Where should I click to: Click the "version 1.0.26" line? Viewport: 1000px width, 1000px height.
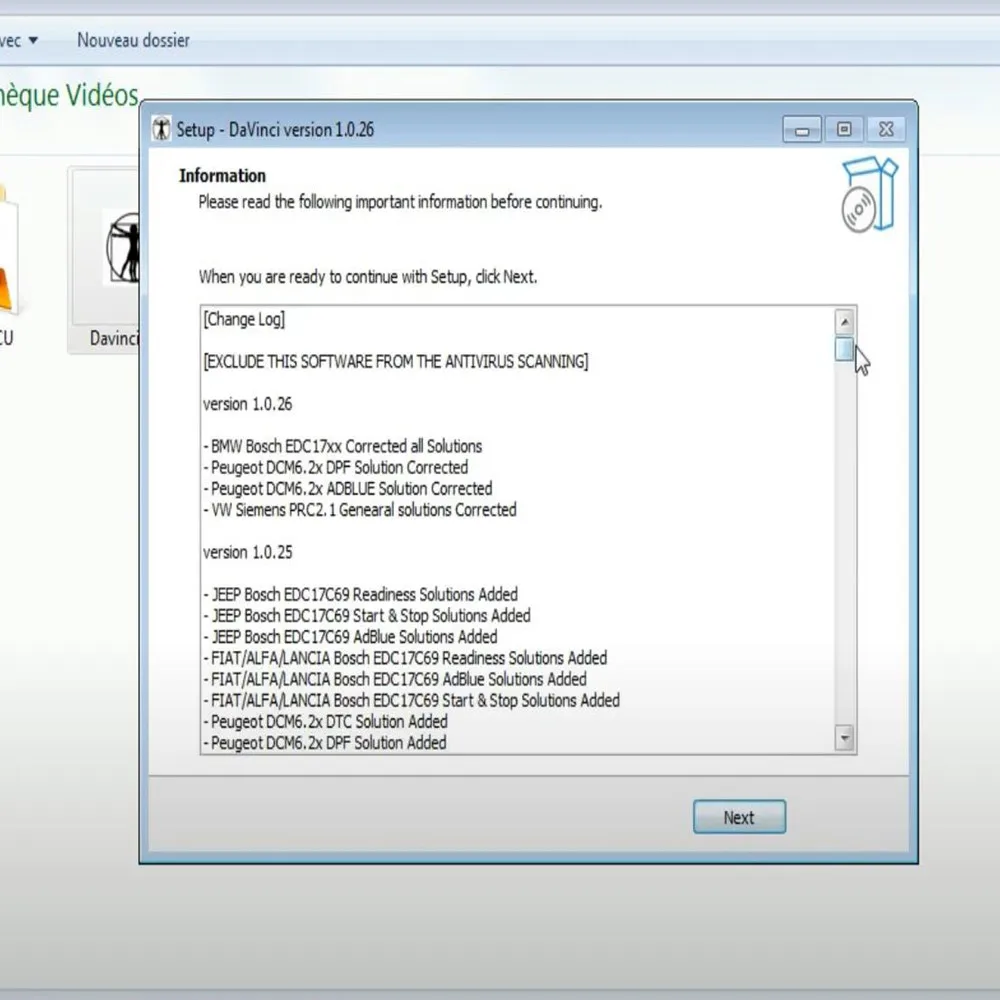(x=247, y=404)
